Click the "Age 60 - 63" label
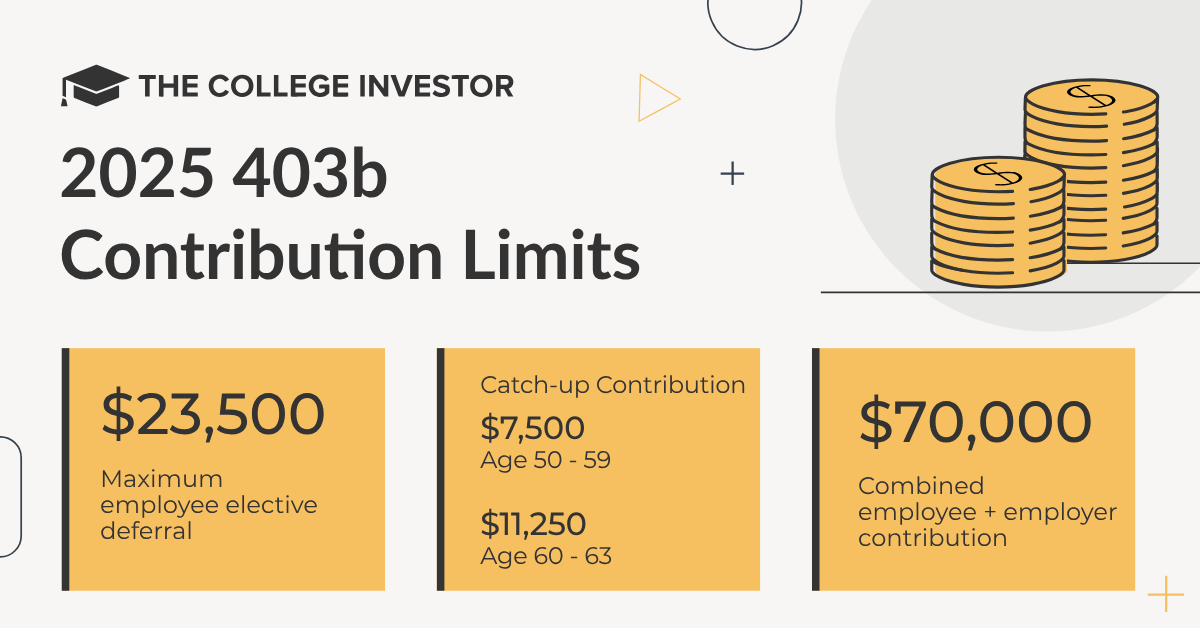This screenshot has height=628, width=1200. tap(546, 556)
